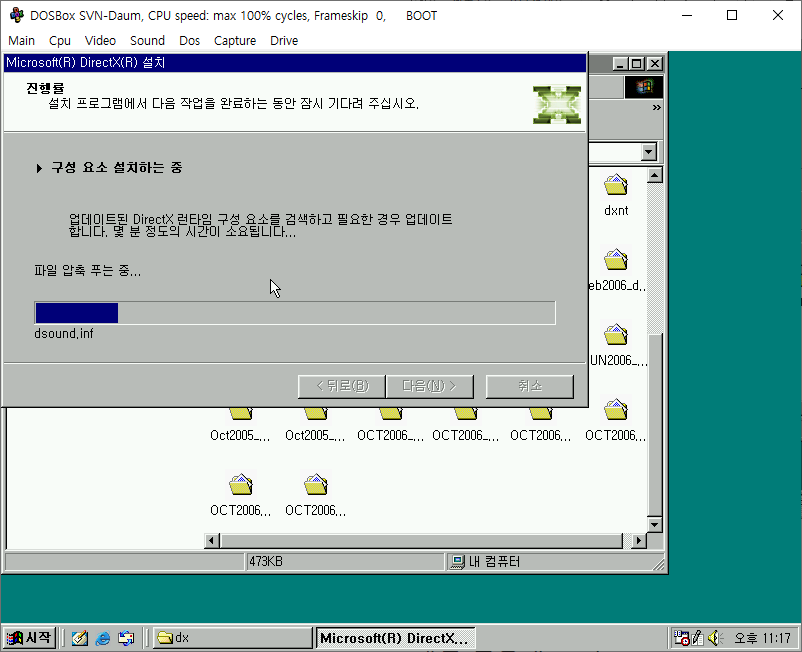The width and height of the screenshot is (802, 652).
Task: Click the task scheduler tray icon
Action: 681,638
